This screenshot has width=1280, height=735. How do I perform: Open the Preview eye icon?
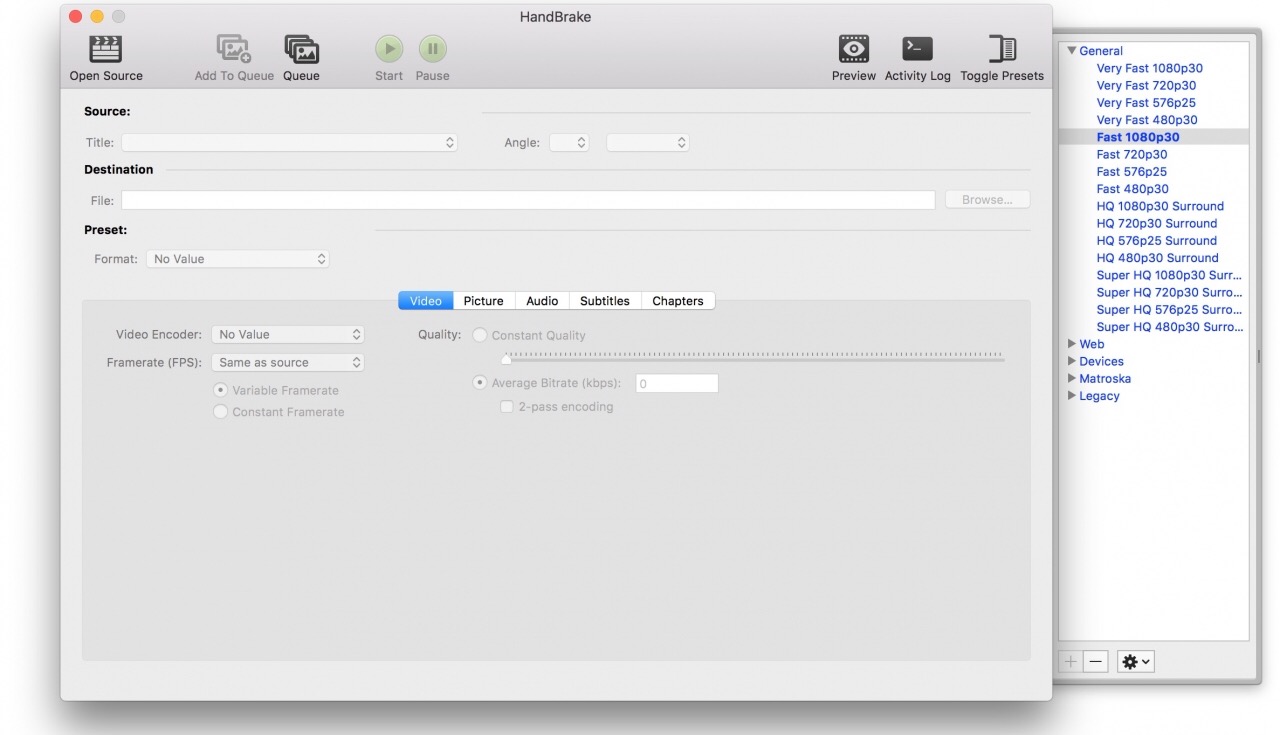tap(853, 48)
